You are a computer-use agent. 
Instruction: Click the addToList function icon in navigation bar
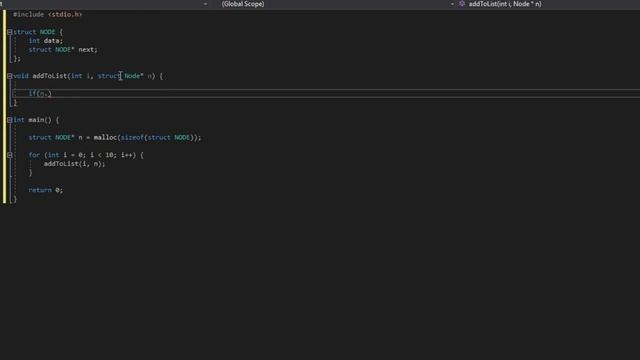[x=462, y=4]
